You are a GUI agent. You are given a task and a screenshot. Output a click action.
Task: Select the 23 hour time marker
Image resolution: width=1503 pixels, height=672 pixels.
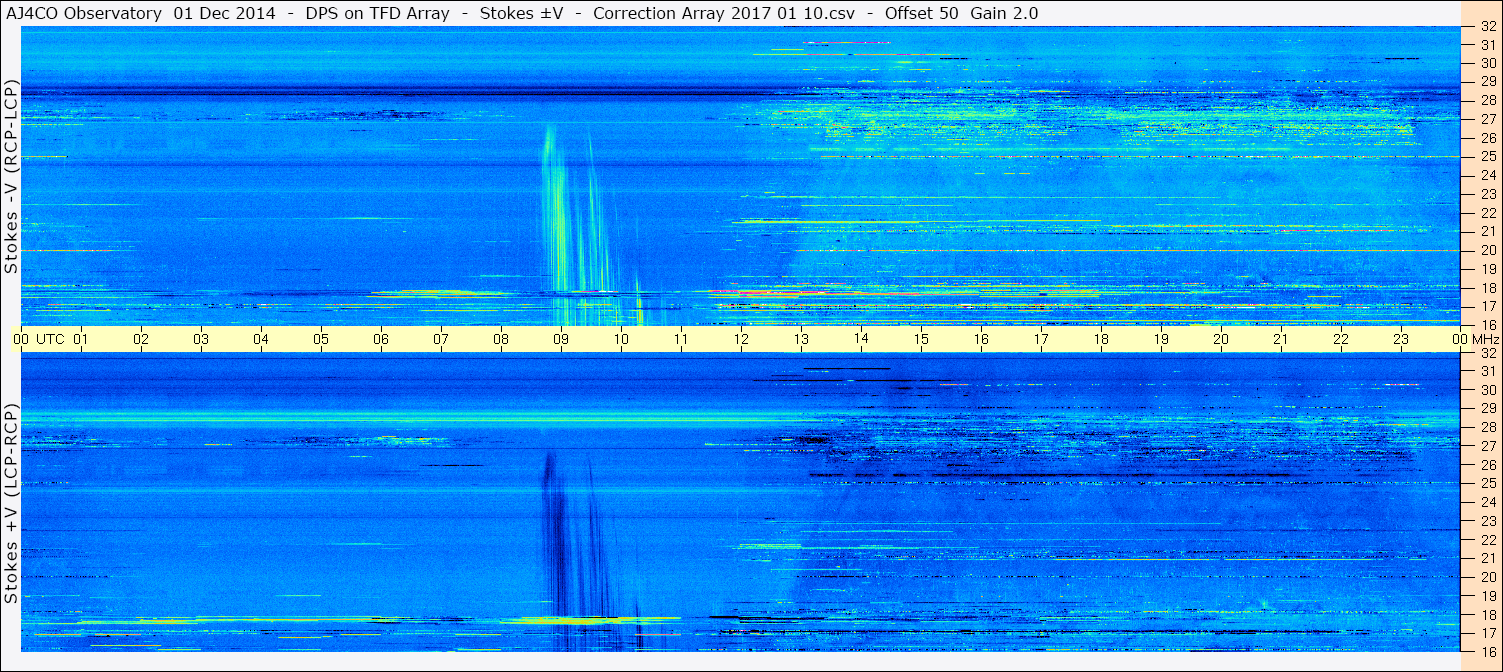click(1401, 340)
